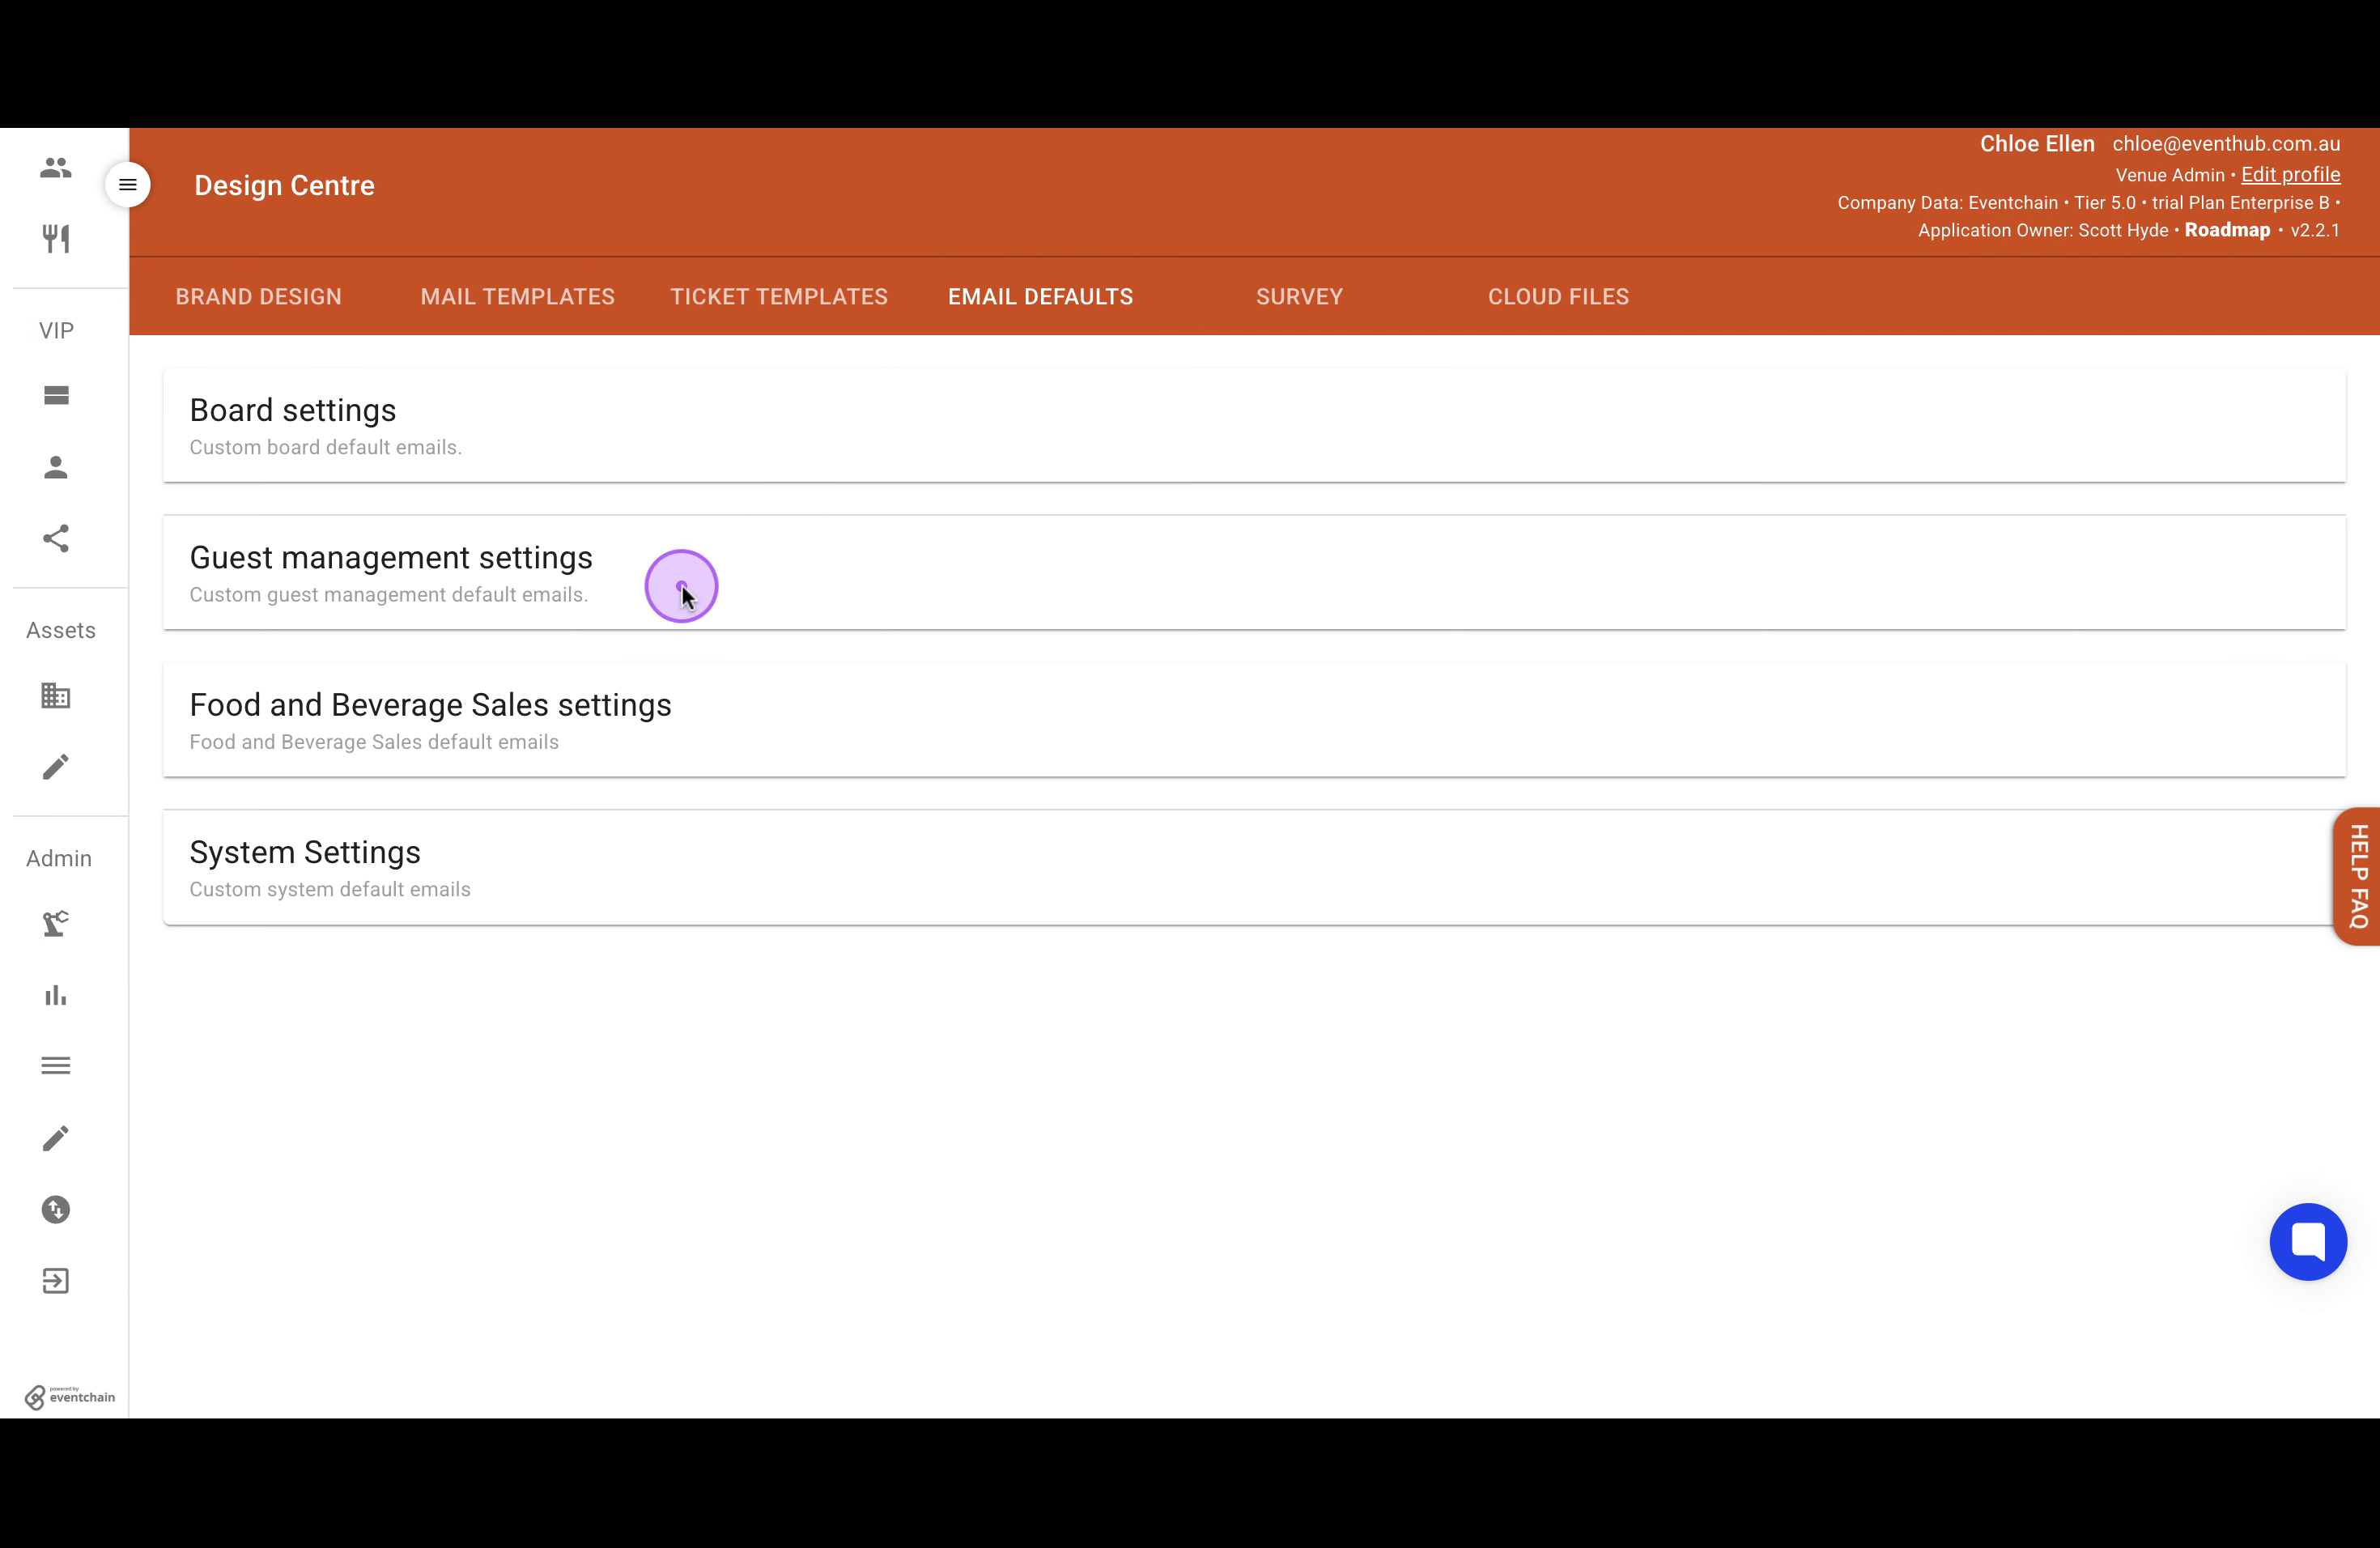Open the Roadmap link
Viewport: 2380px width, 1548px height.
(x=2227, y=230)
